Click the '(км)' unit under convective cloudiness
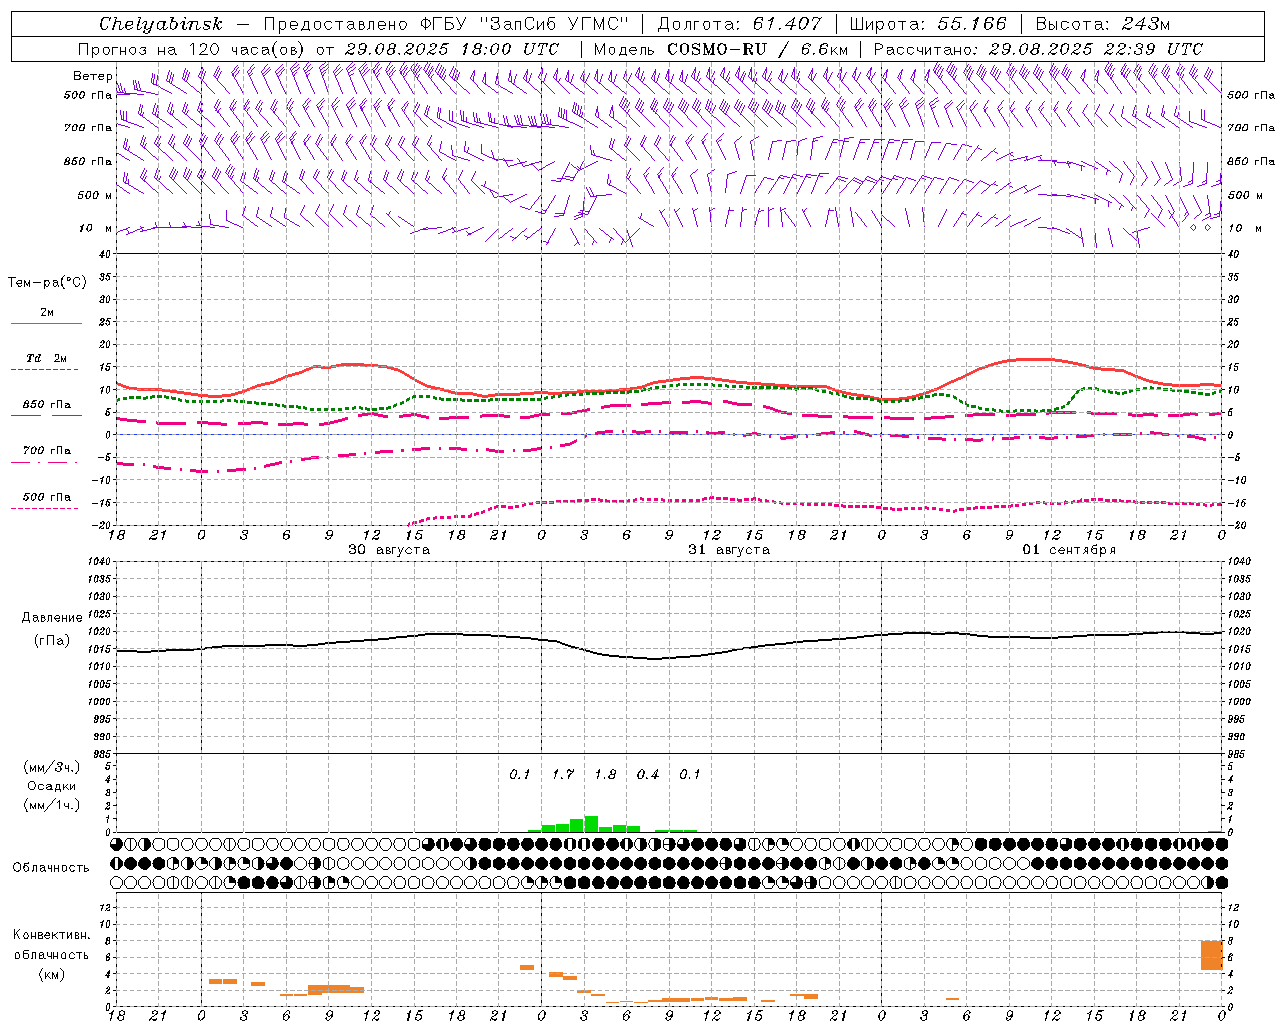 tap(51, 974)
